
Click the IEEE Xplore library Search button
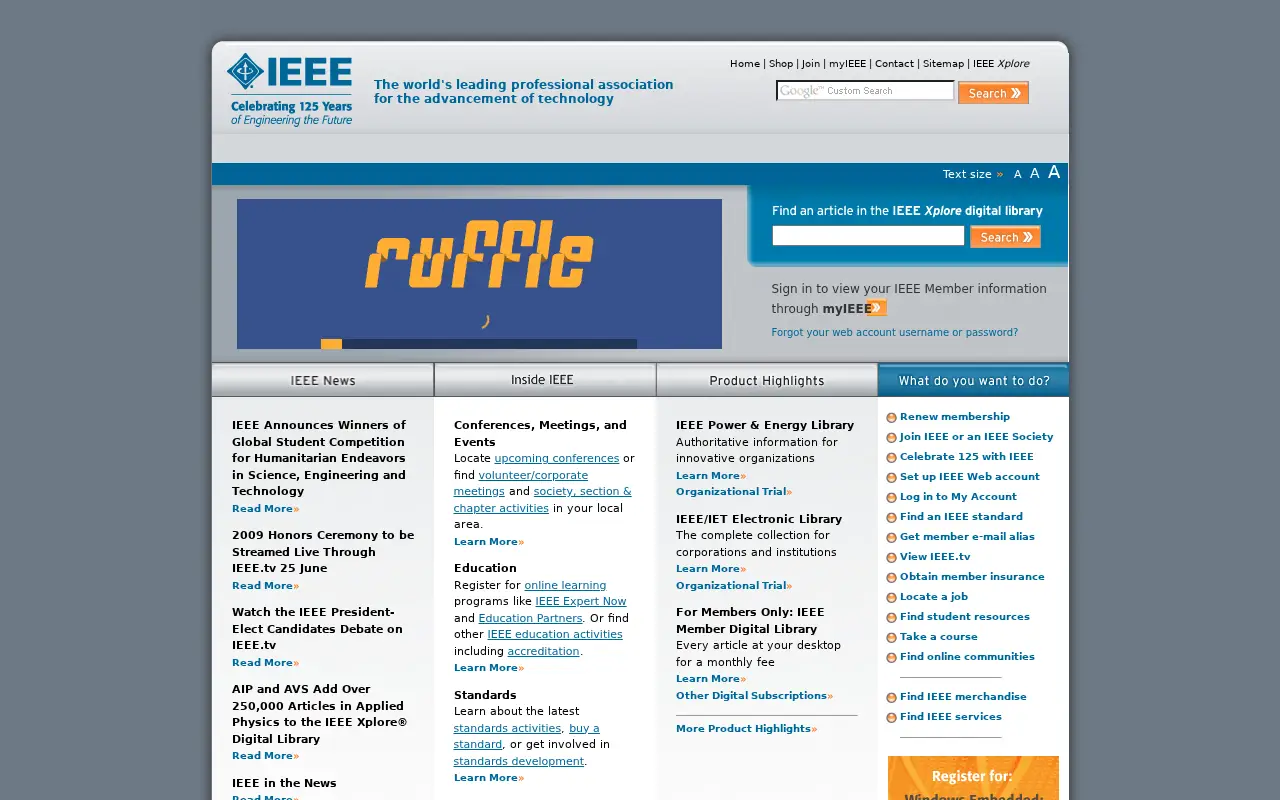(x=1005, y=237)
